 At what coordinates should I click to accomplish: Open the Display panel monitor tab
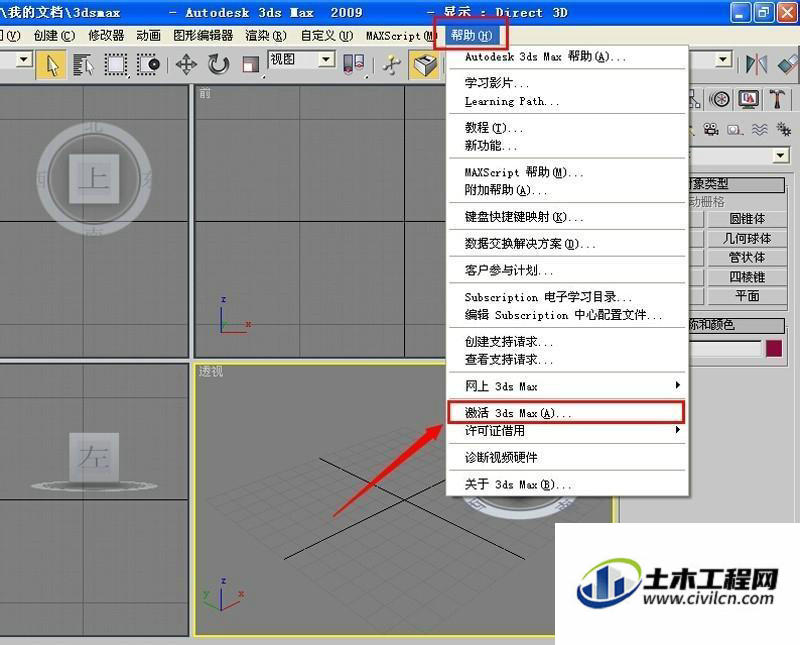[748, 99]
